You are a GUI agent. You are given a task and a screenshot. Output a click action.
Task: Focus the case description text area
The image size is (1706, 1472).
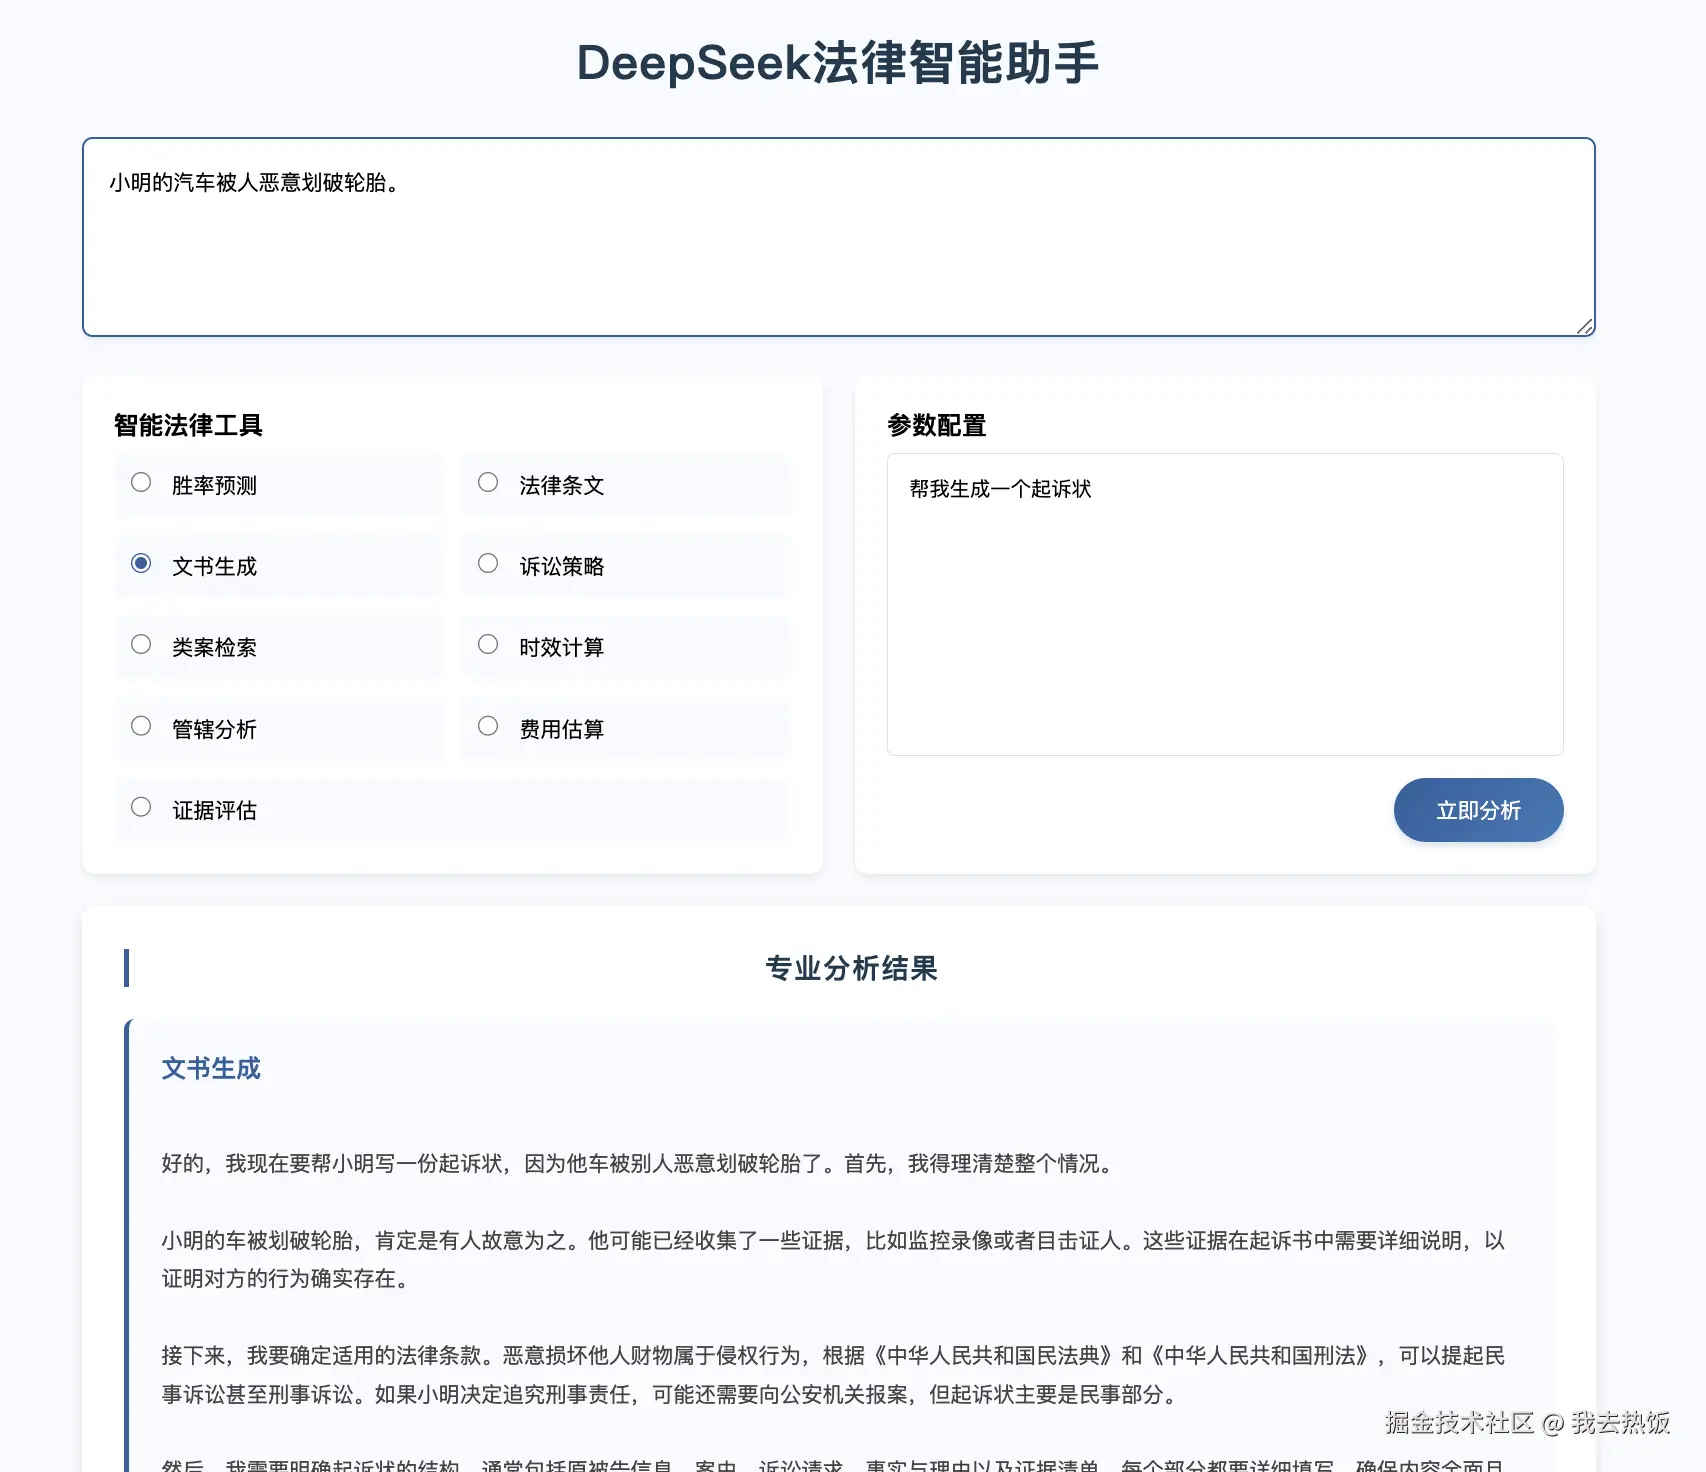838,237
